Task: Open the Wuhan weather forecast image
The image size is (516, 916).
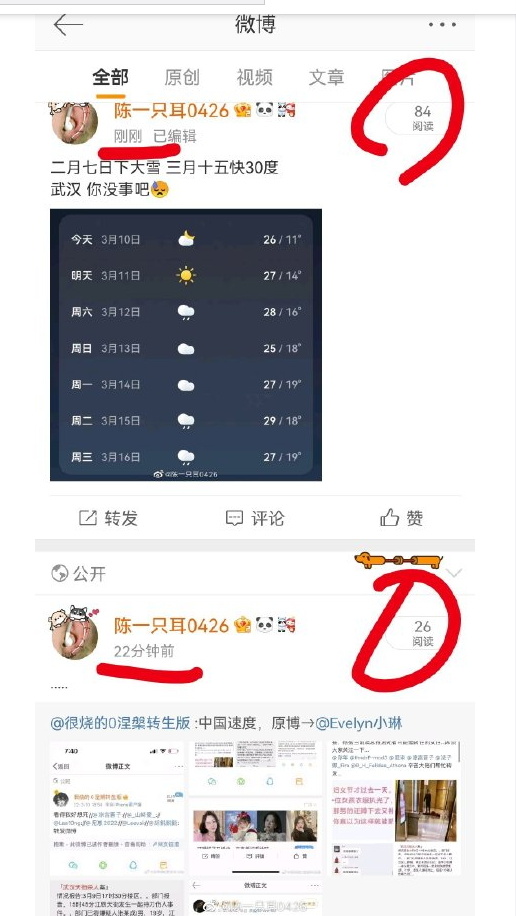Action: [x=186, y=345]
